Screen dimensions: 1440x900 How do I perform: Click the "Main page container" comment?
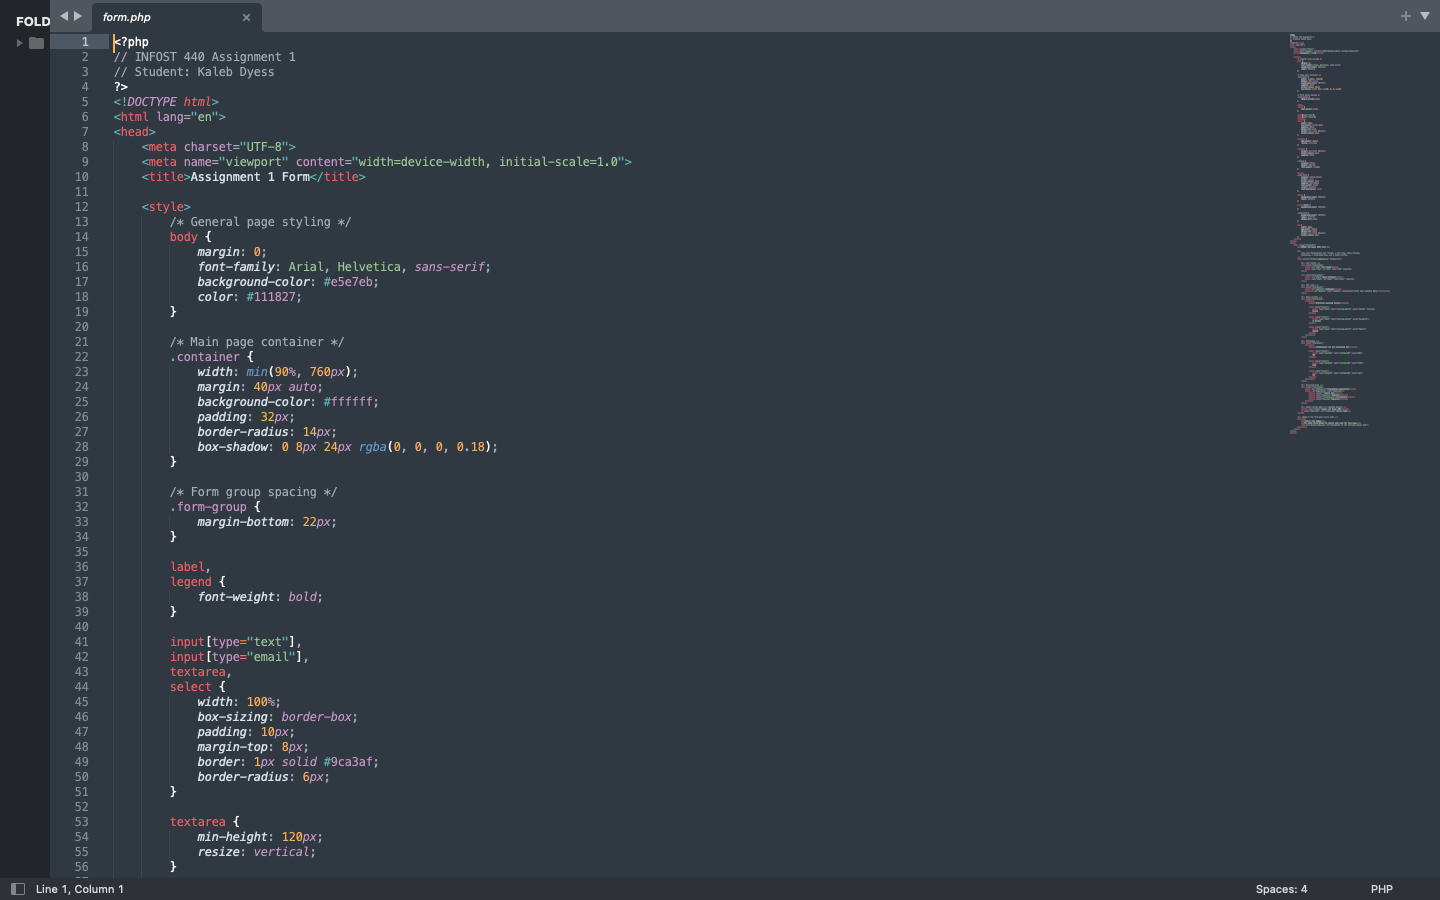257,342
